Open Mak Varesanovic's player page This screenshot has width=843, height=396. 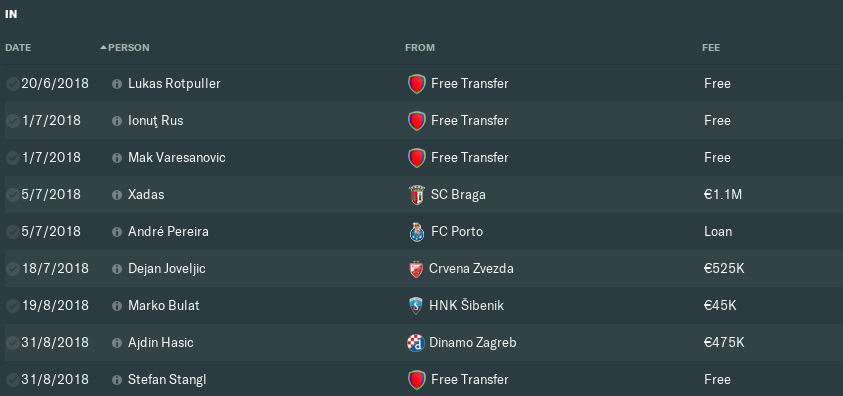pyautogui.click(x=176, y=157)
